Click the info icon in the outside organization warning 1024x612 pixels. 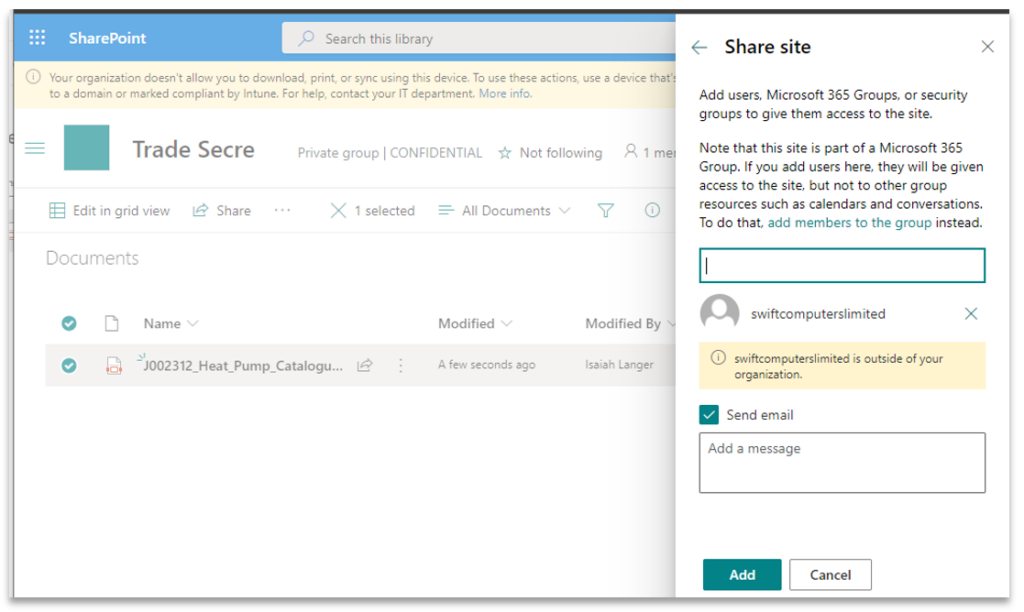[x=718, y=358]
